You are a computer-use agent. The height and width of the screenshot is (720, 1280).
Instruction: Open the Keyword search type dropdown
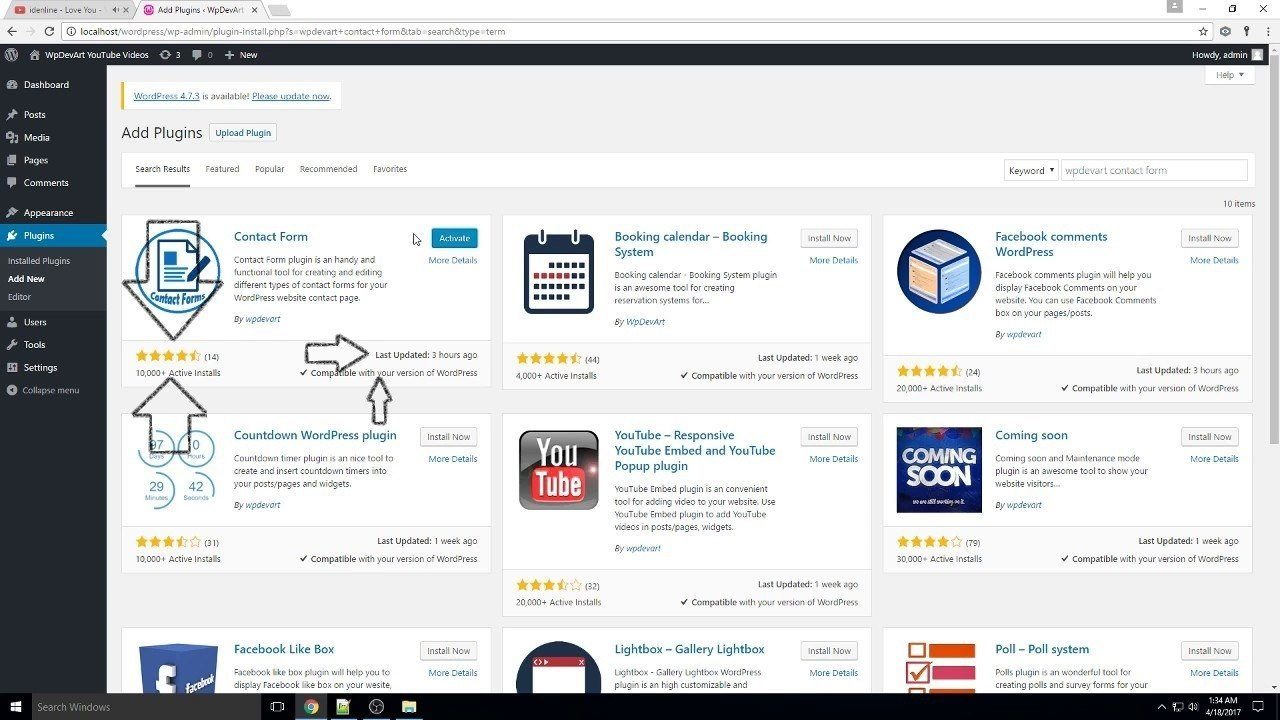coord(1030,170)
